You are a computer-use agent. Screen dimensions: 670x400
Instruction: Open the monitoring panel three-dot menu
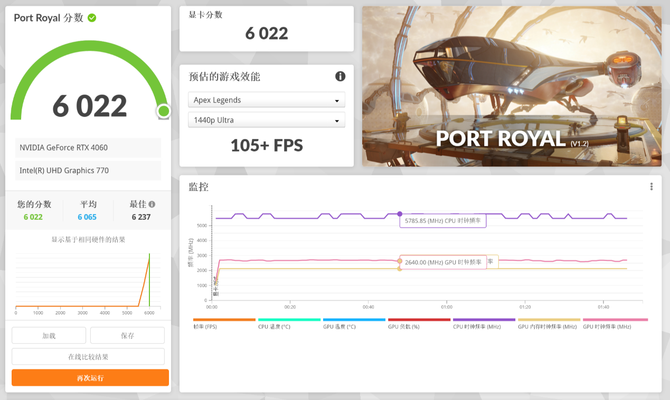pyautogui.click(x=651, y=187)
